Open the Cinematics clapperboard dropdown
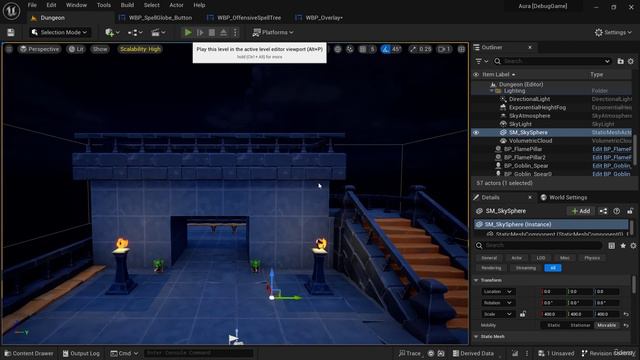This screenshot has width=640, height=360. click(158, 32)
